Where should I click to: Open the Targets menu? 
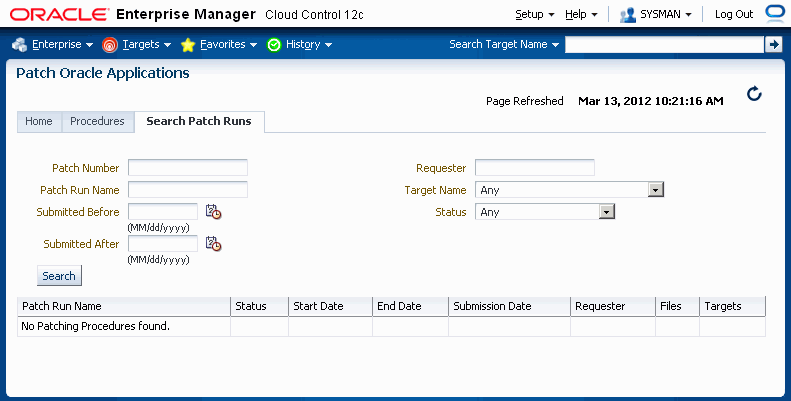pos(146,44)
